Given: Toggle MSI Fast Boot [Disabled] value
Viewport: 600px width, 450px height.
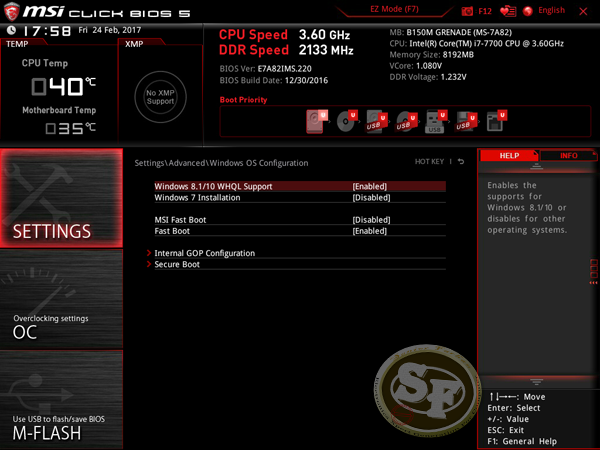Looking at the screenshot, I should (x=371, y=220).
